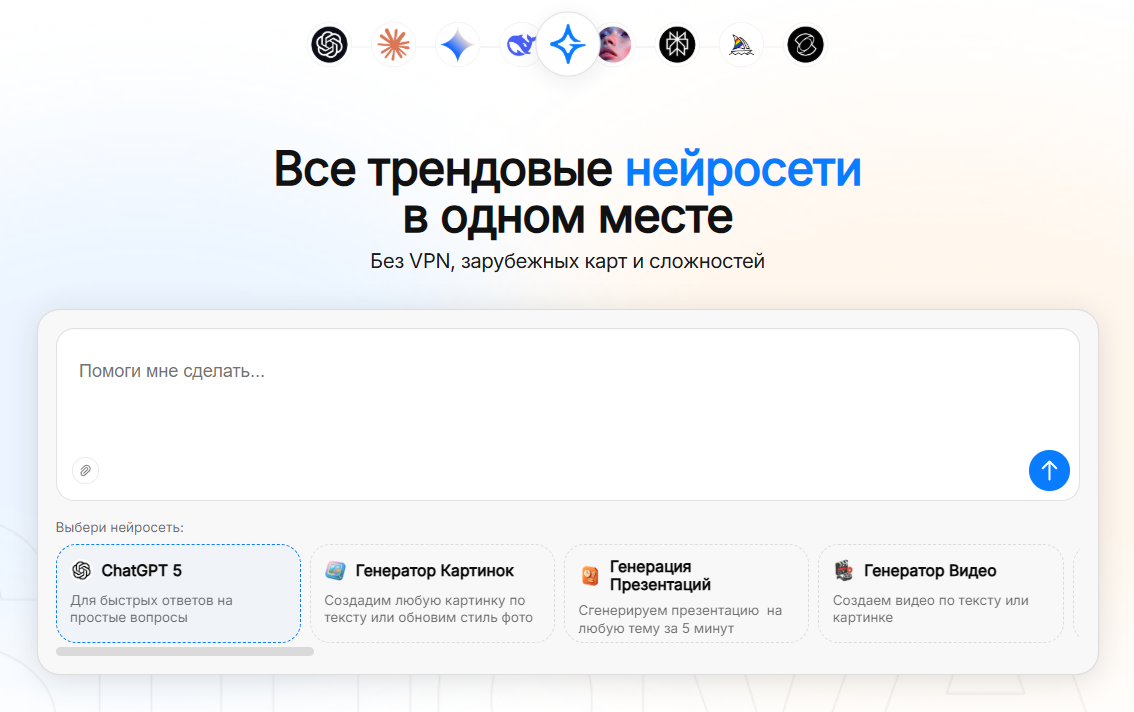1134x712 pixels.
Task: Choose the Midjourney sailboat icon
Action: click(x=741, y=45)
